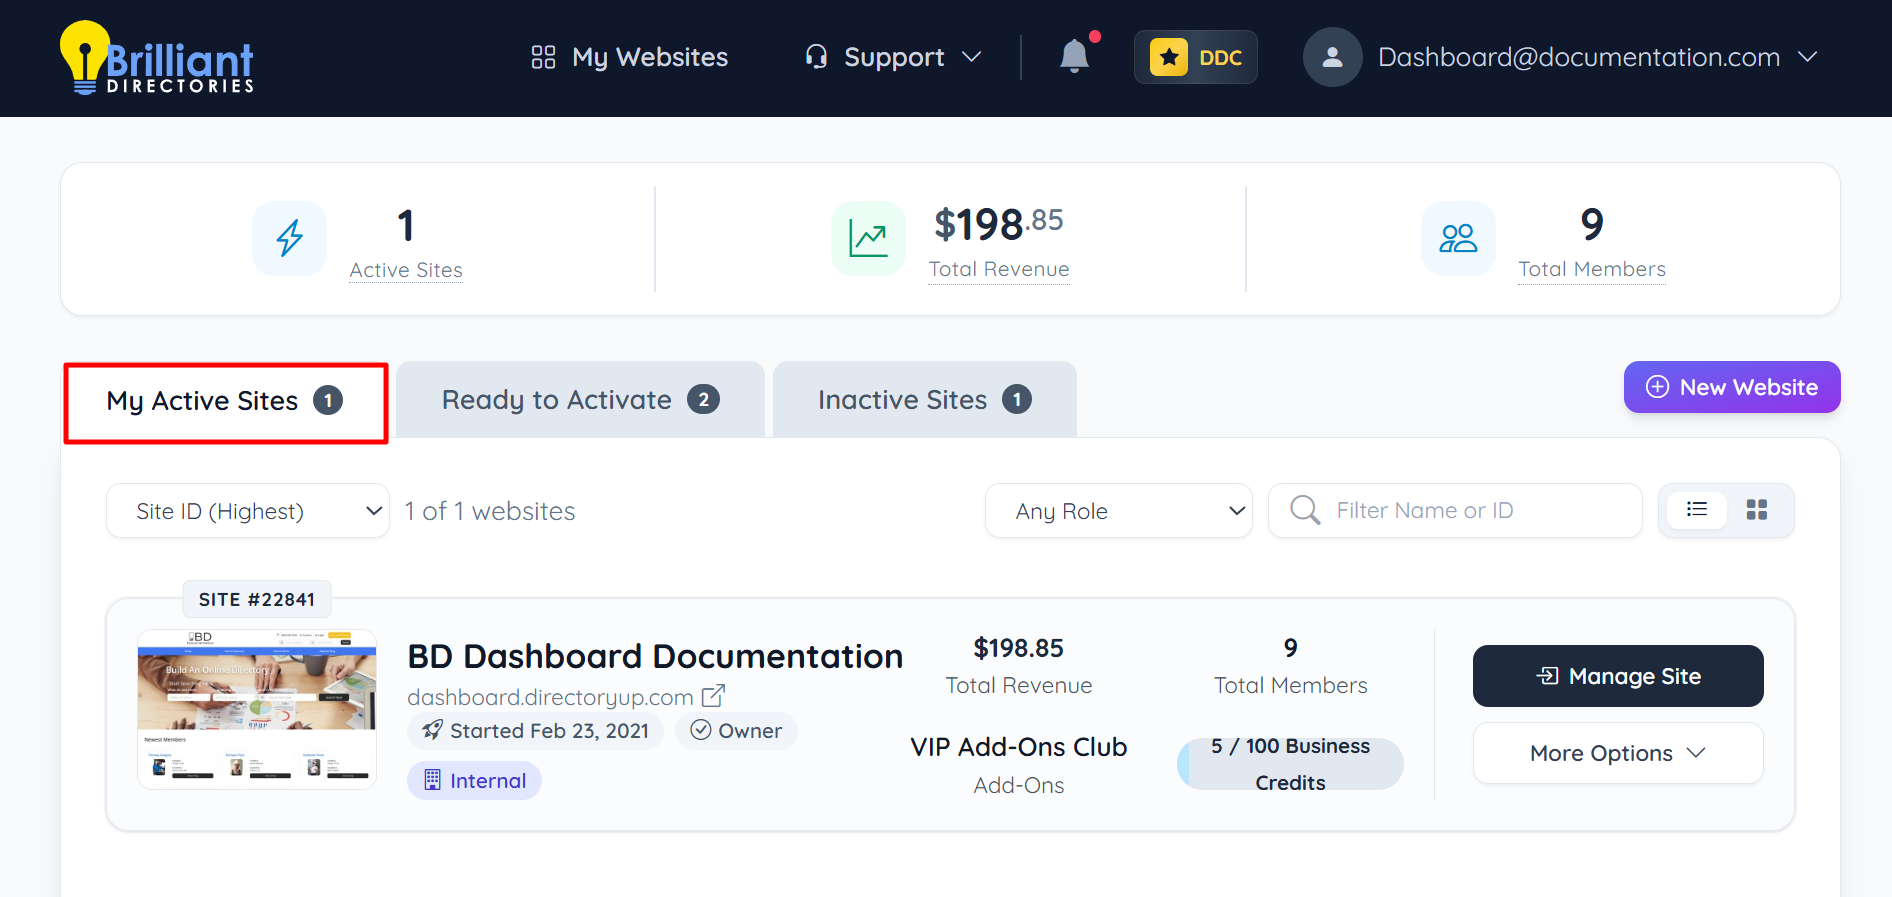Click the Total Revenue chart icon
This screenshot has width=1892, height=897.
[x=868, y=238]
